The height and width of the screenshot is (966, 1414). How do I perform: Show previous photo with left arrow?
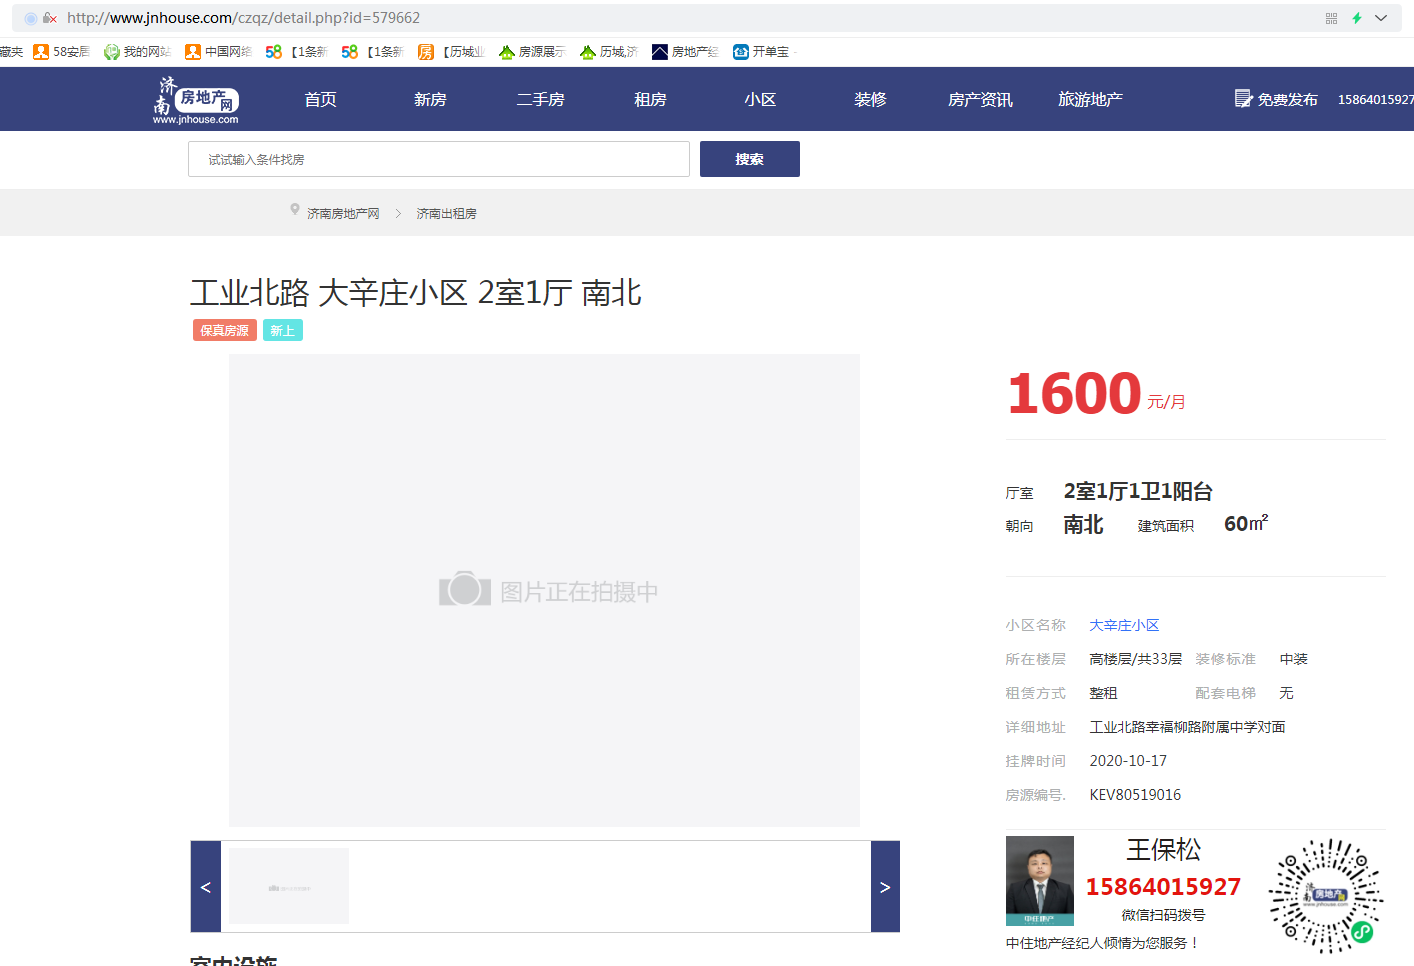tap(206, 887)
